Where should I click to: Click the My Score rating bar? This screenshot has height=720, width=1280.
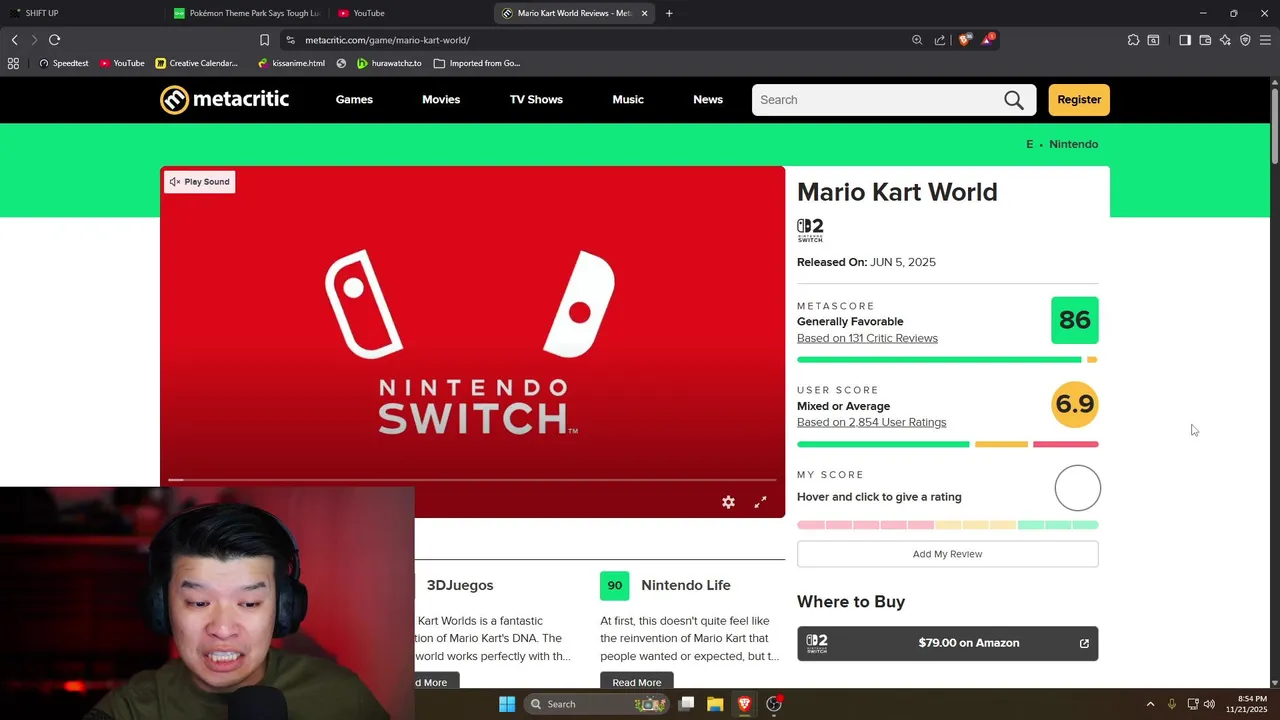point(947,525)
